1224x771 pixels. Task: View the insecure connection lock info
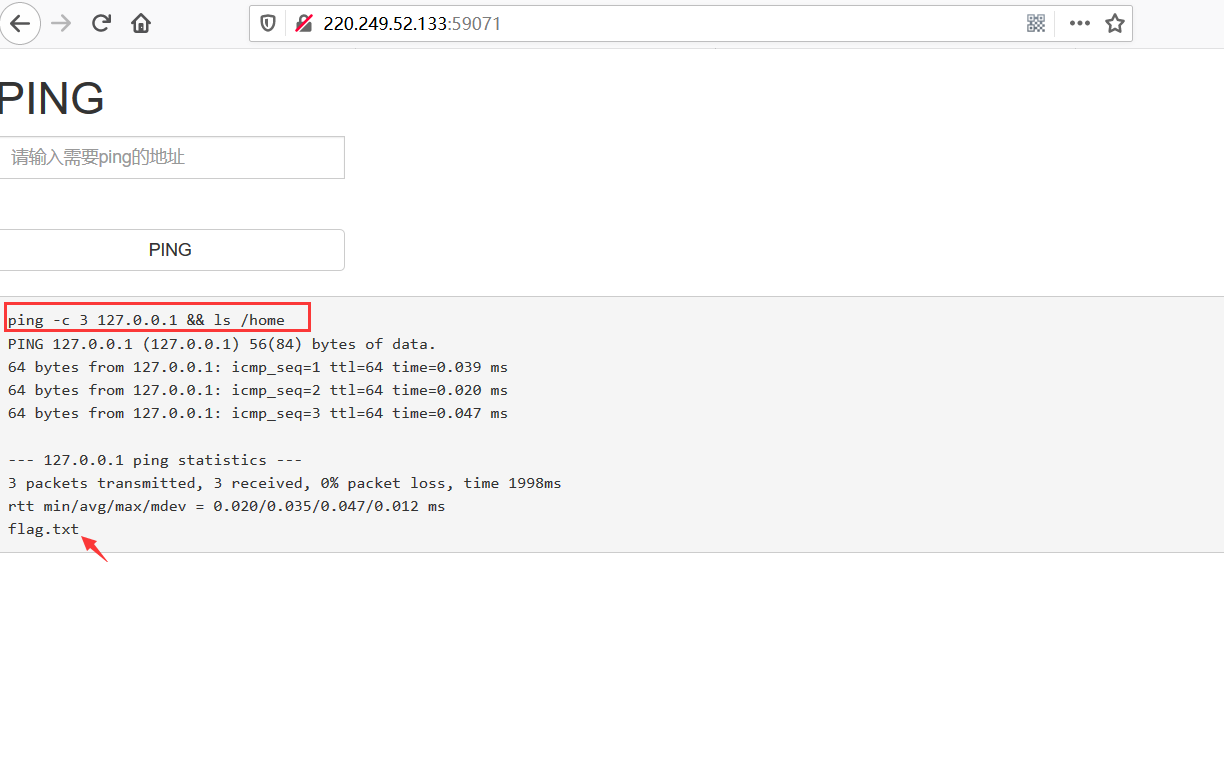pos(303,23)
